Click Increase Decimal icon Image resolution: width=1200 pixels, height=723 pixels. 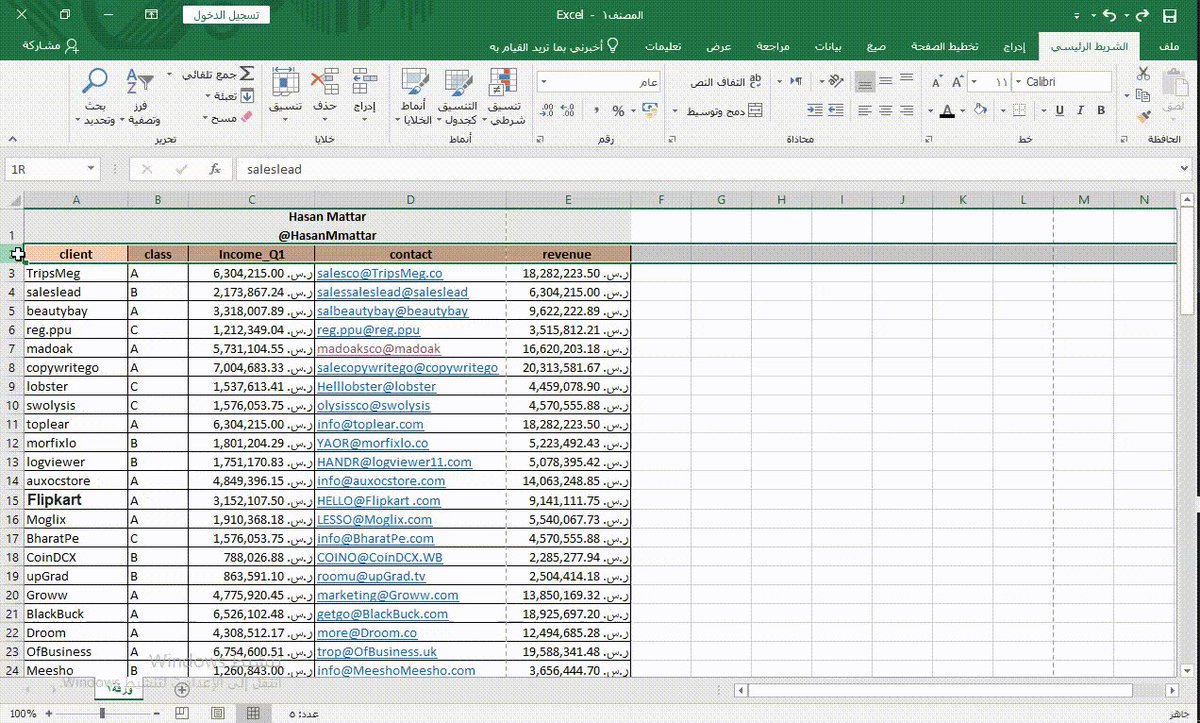[x=567, y=111]
